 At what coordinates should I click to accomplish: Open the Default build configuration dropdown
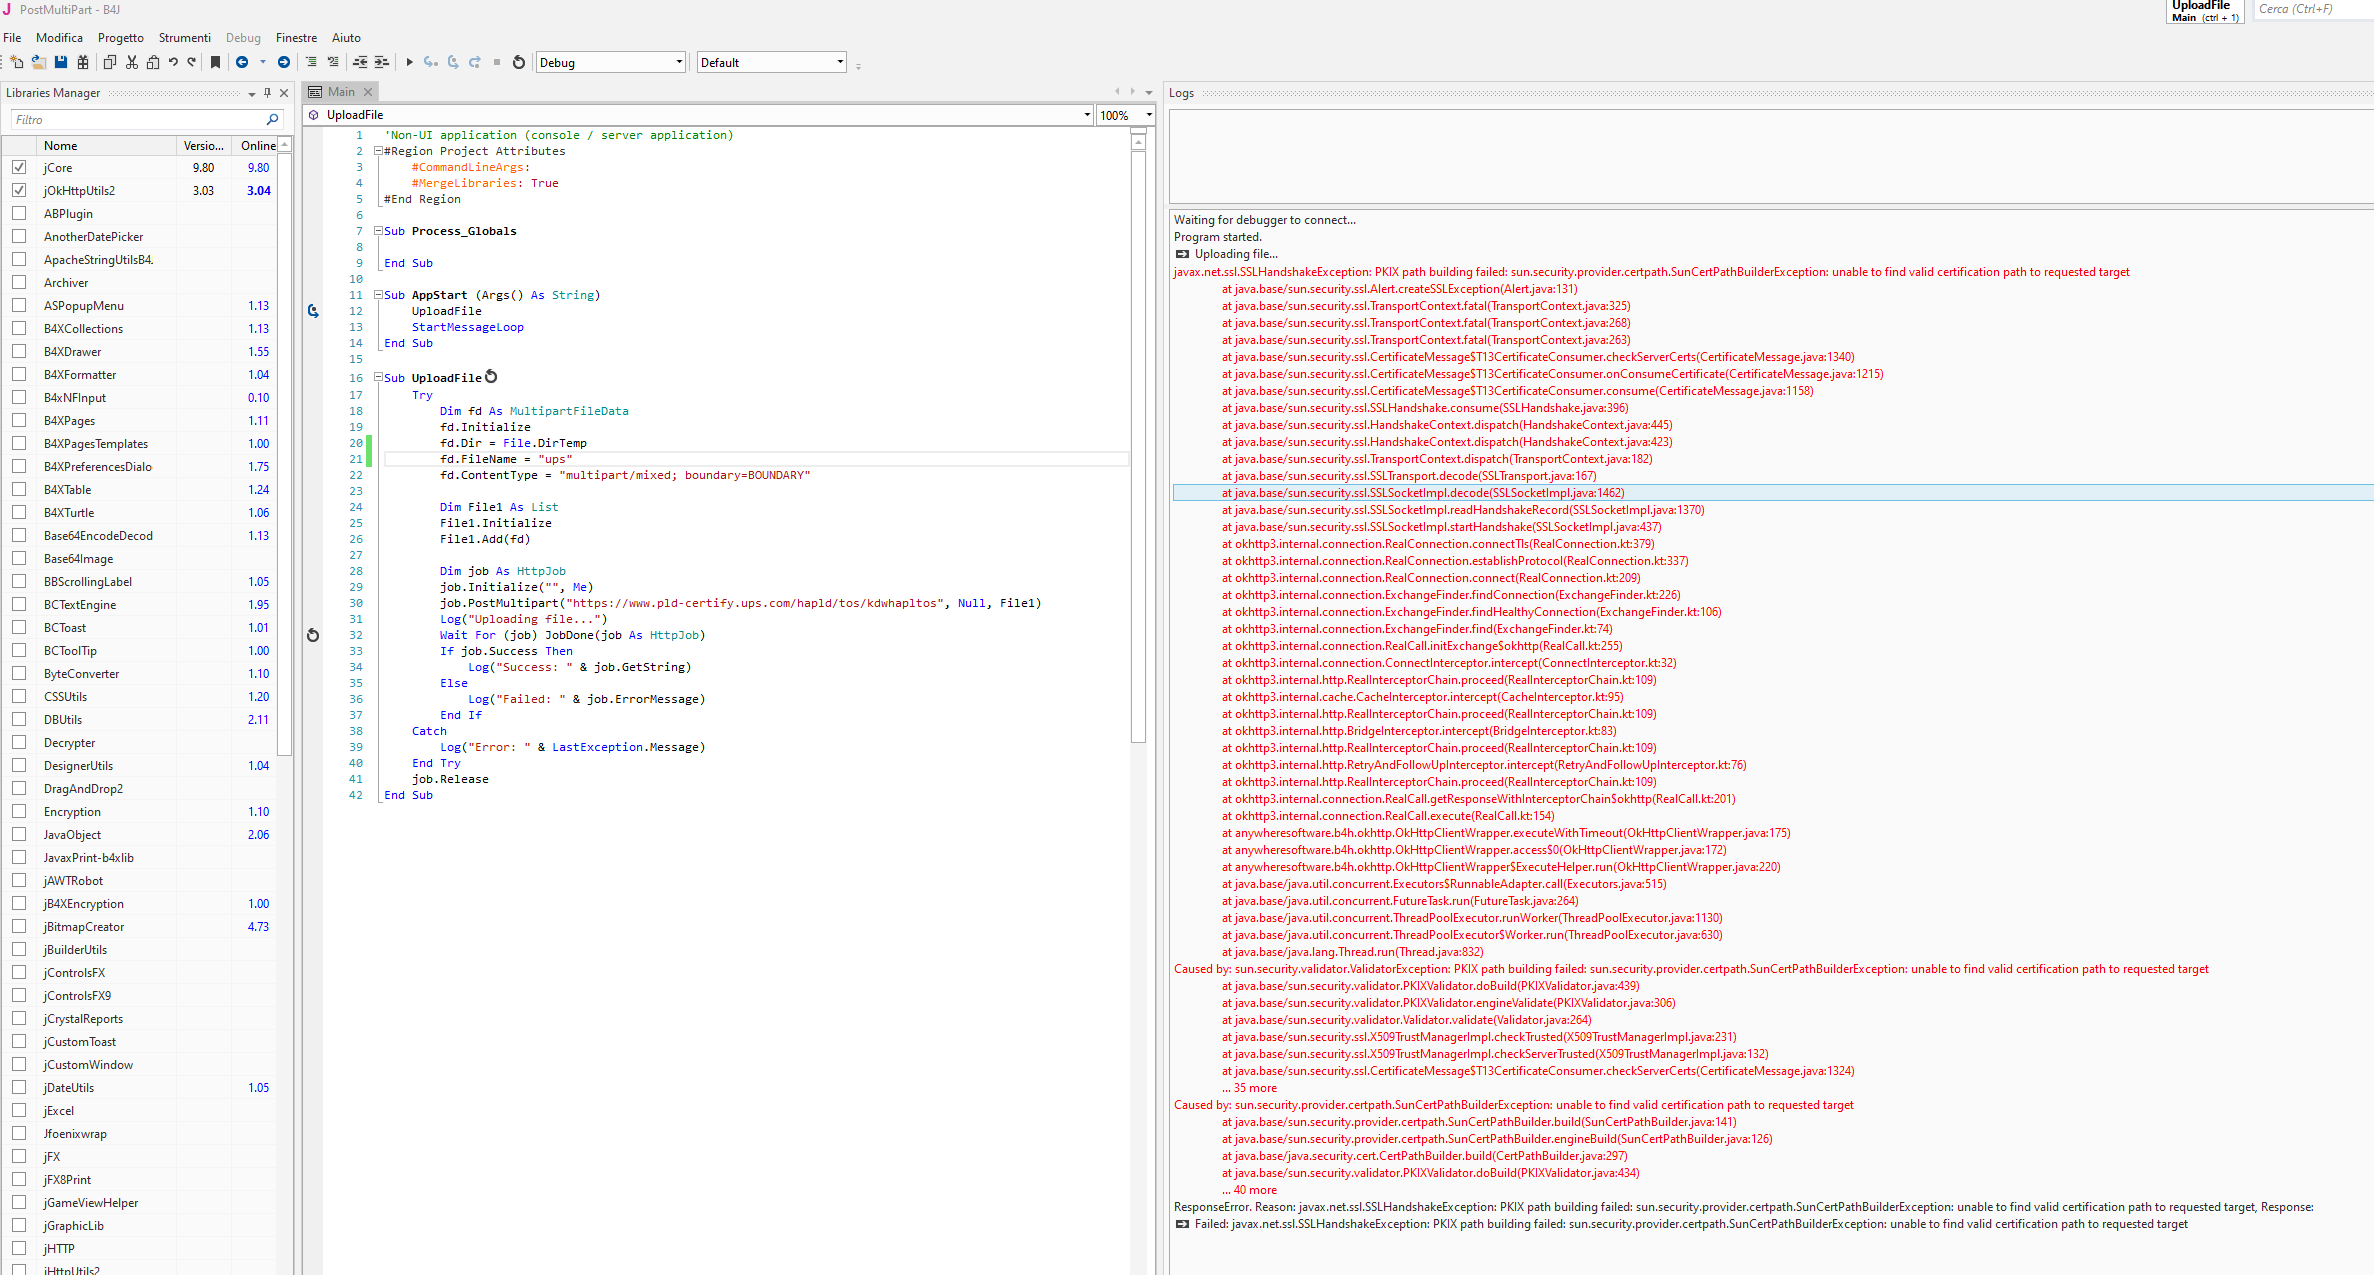click(x=770, y=62)
